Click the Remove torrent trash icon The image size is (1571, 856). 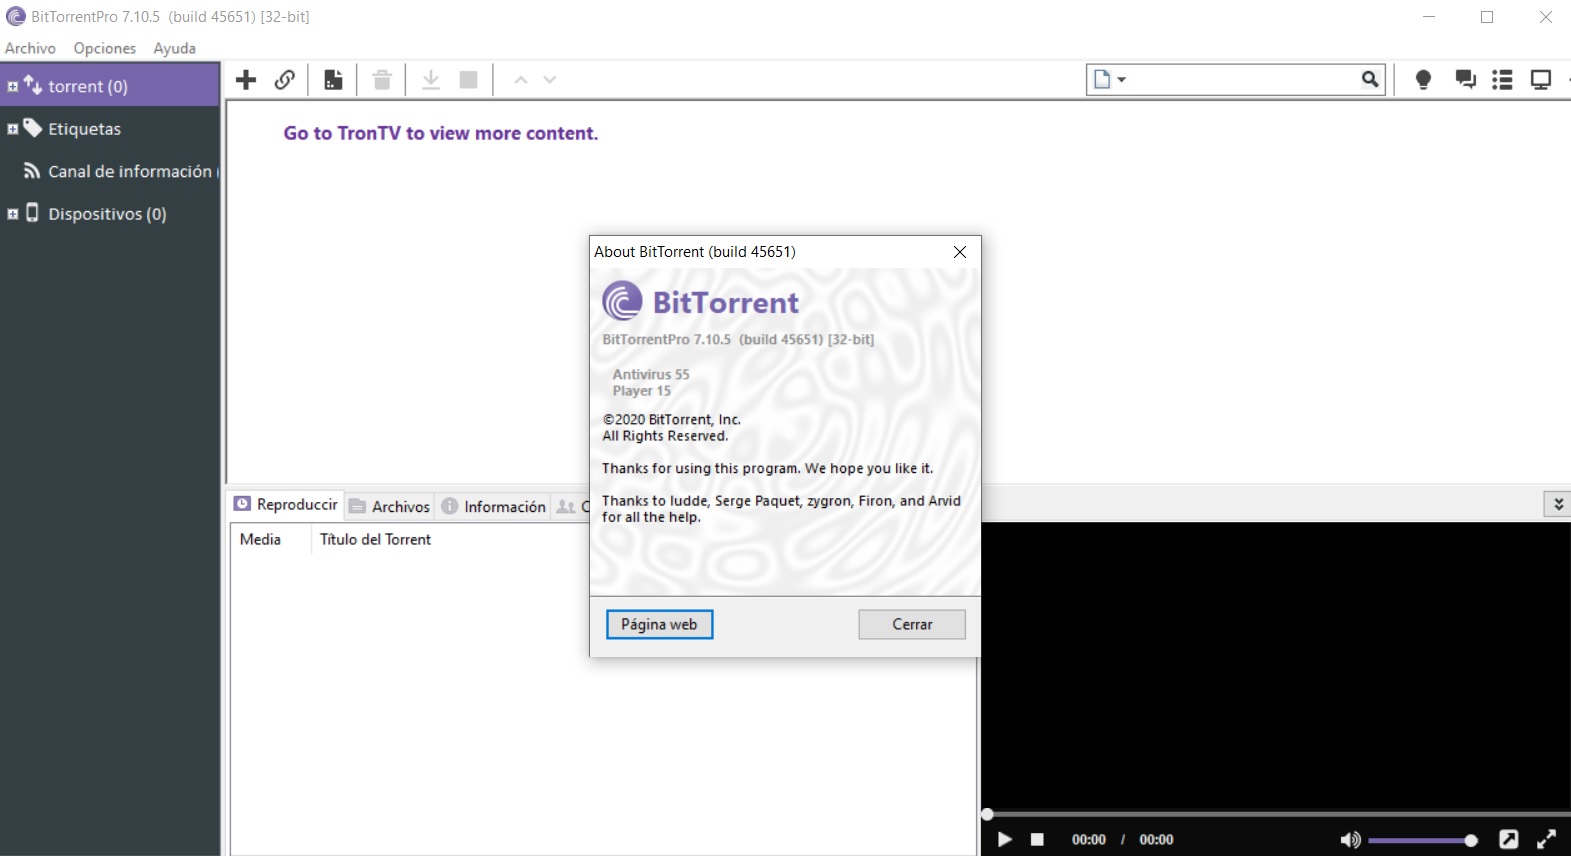pos(382,80)
